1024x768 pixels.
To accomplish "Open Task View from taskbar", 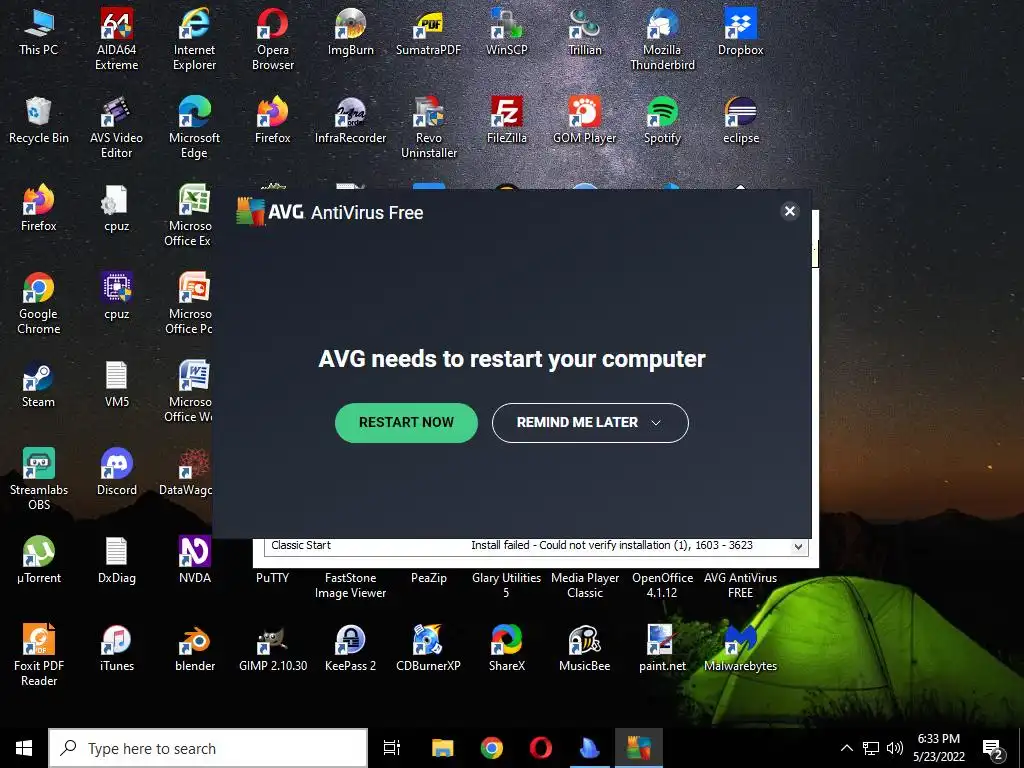I will (x=392, y=748).
